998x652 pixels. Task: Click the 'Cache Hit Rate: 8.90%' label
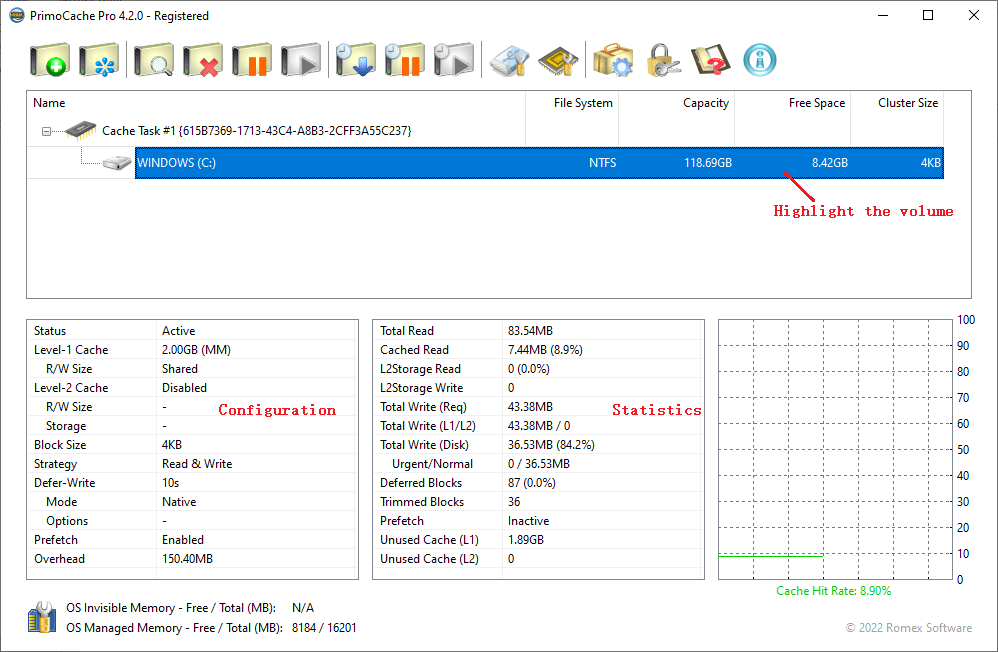[x=833, y=591]
